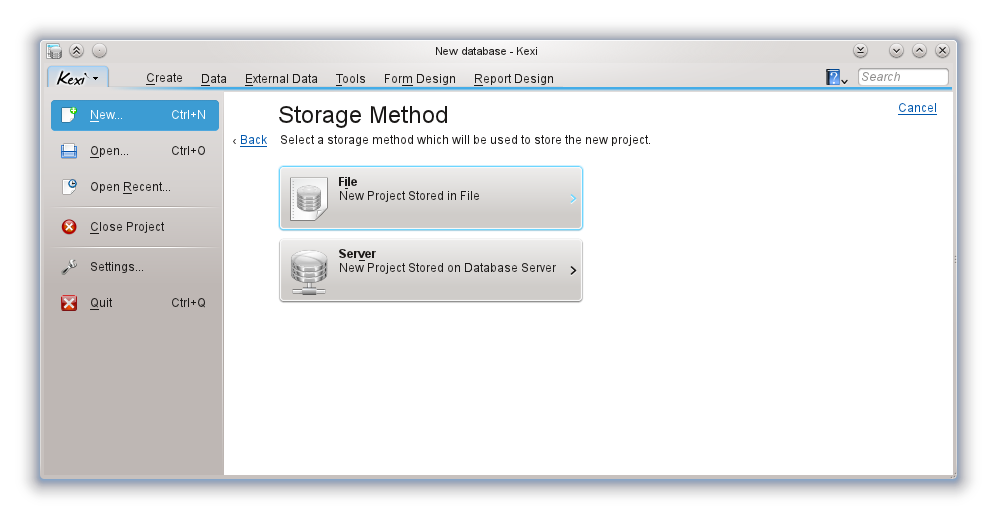Viewport: 997px width, 519px height.
Task: Click the Cancel link
Action: [917, 108]
